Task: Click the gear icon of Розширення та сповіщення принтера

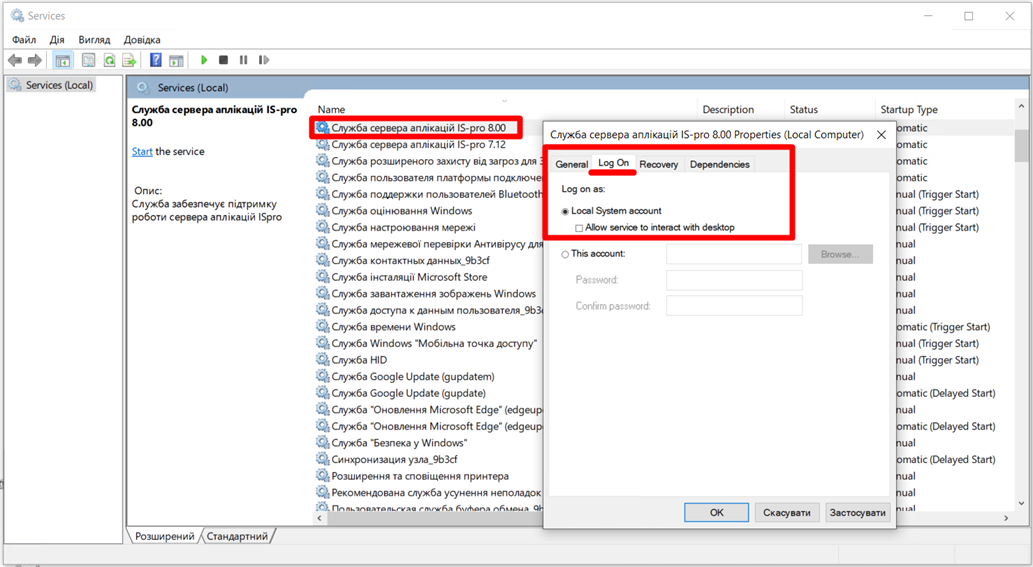Action: pos(322,475)
